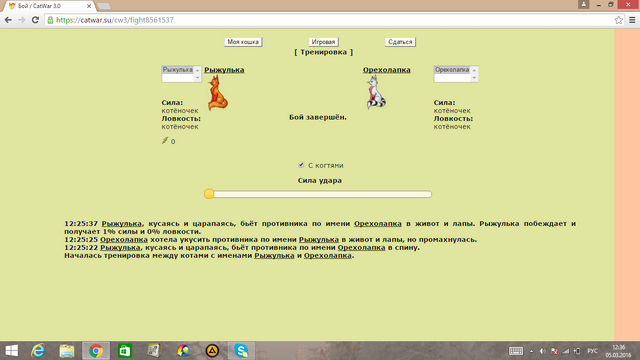This screenshot has height=360, width=640.
Task: Bookmark the page with the star icon
Action: pos(618,20)
